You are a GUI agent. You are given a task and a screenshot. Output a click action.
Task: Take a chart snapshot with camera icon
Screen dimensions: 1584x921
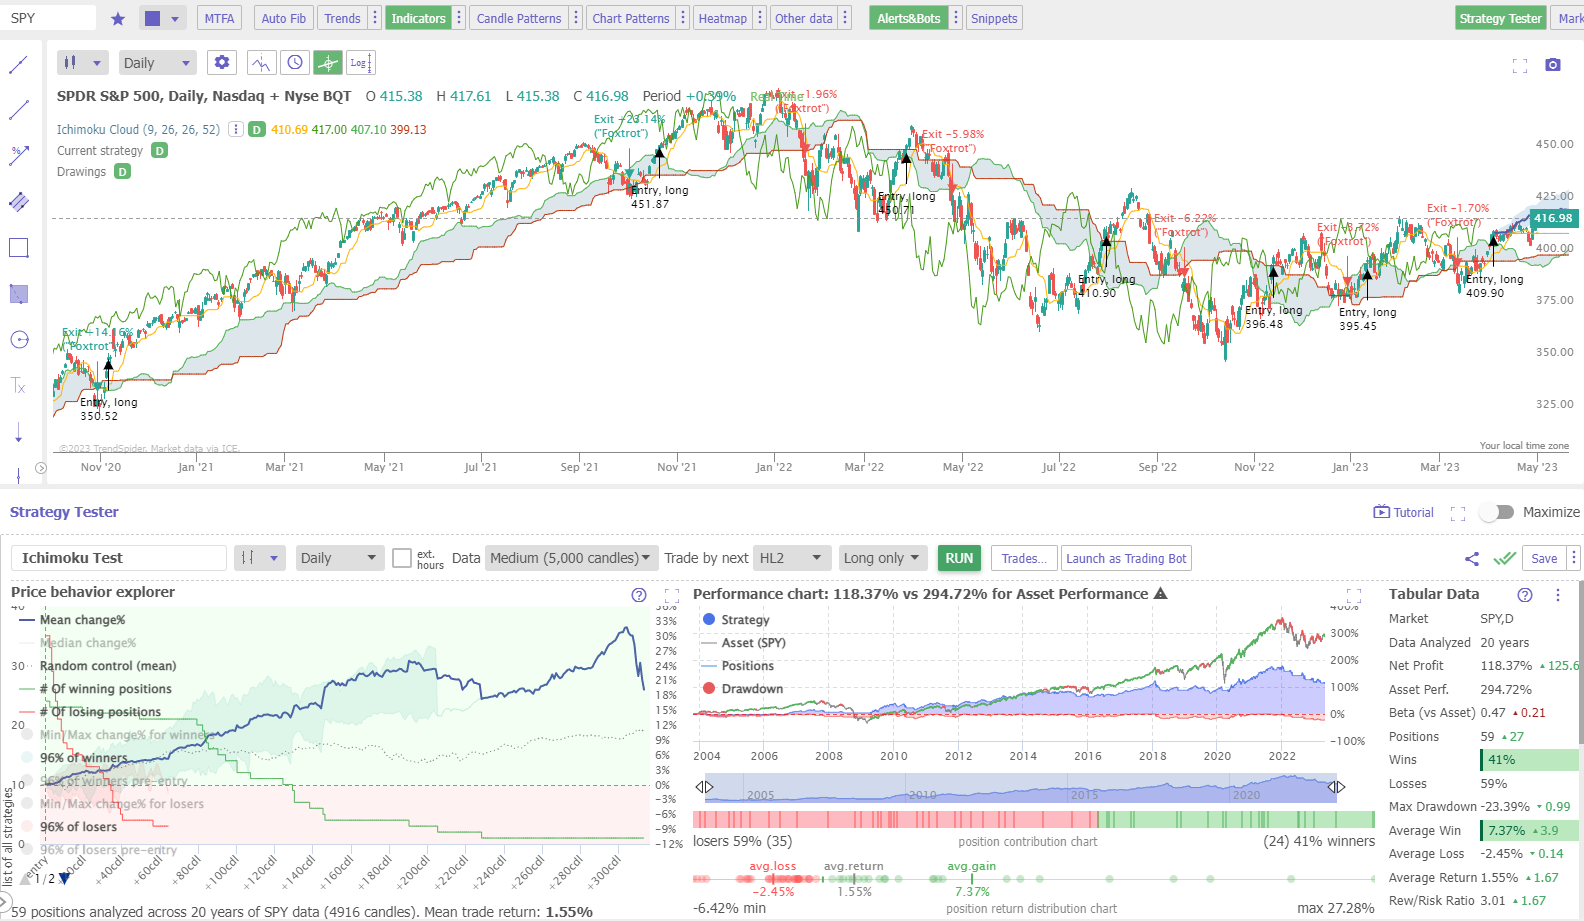point(1552,65)
